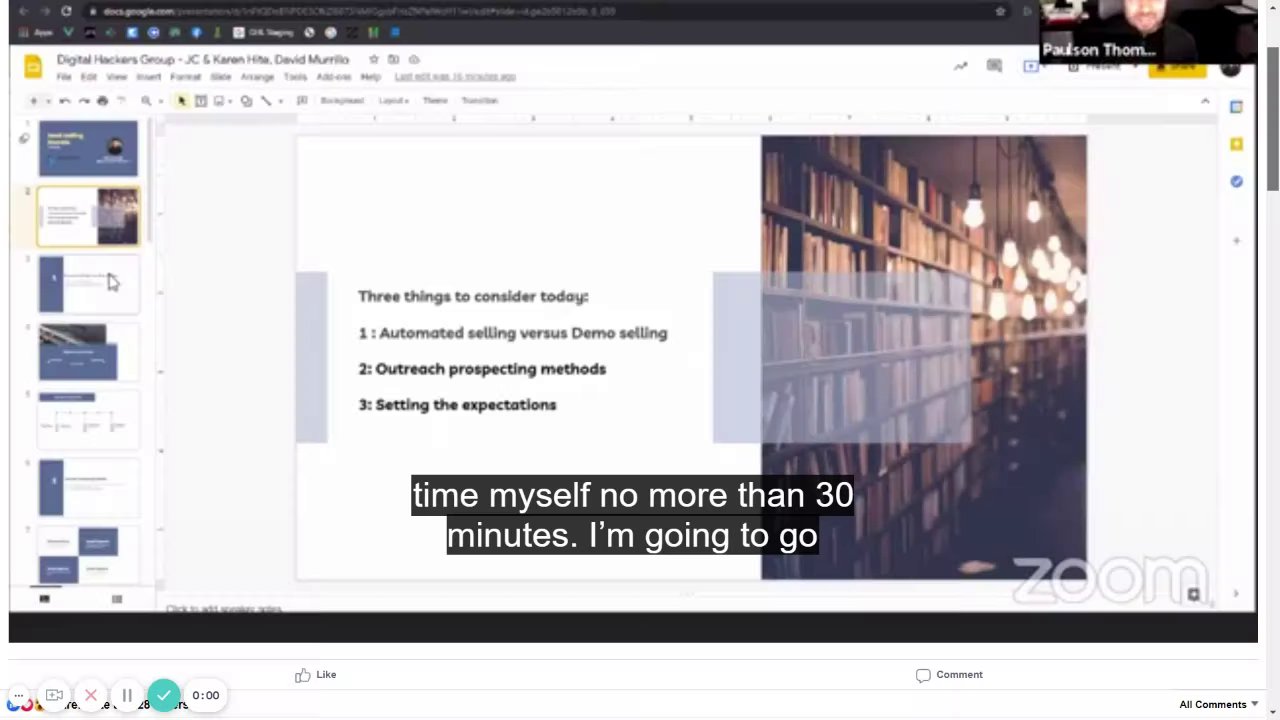1280x720 pixels.
Task: Click the move-to-folder icon beside title
Action: [x=394, y=60]
